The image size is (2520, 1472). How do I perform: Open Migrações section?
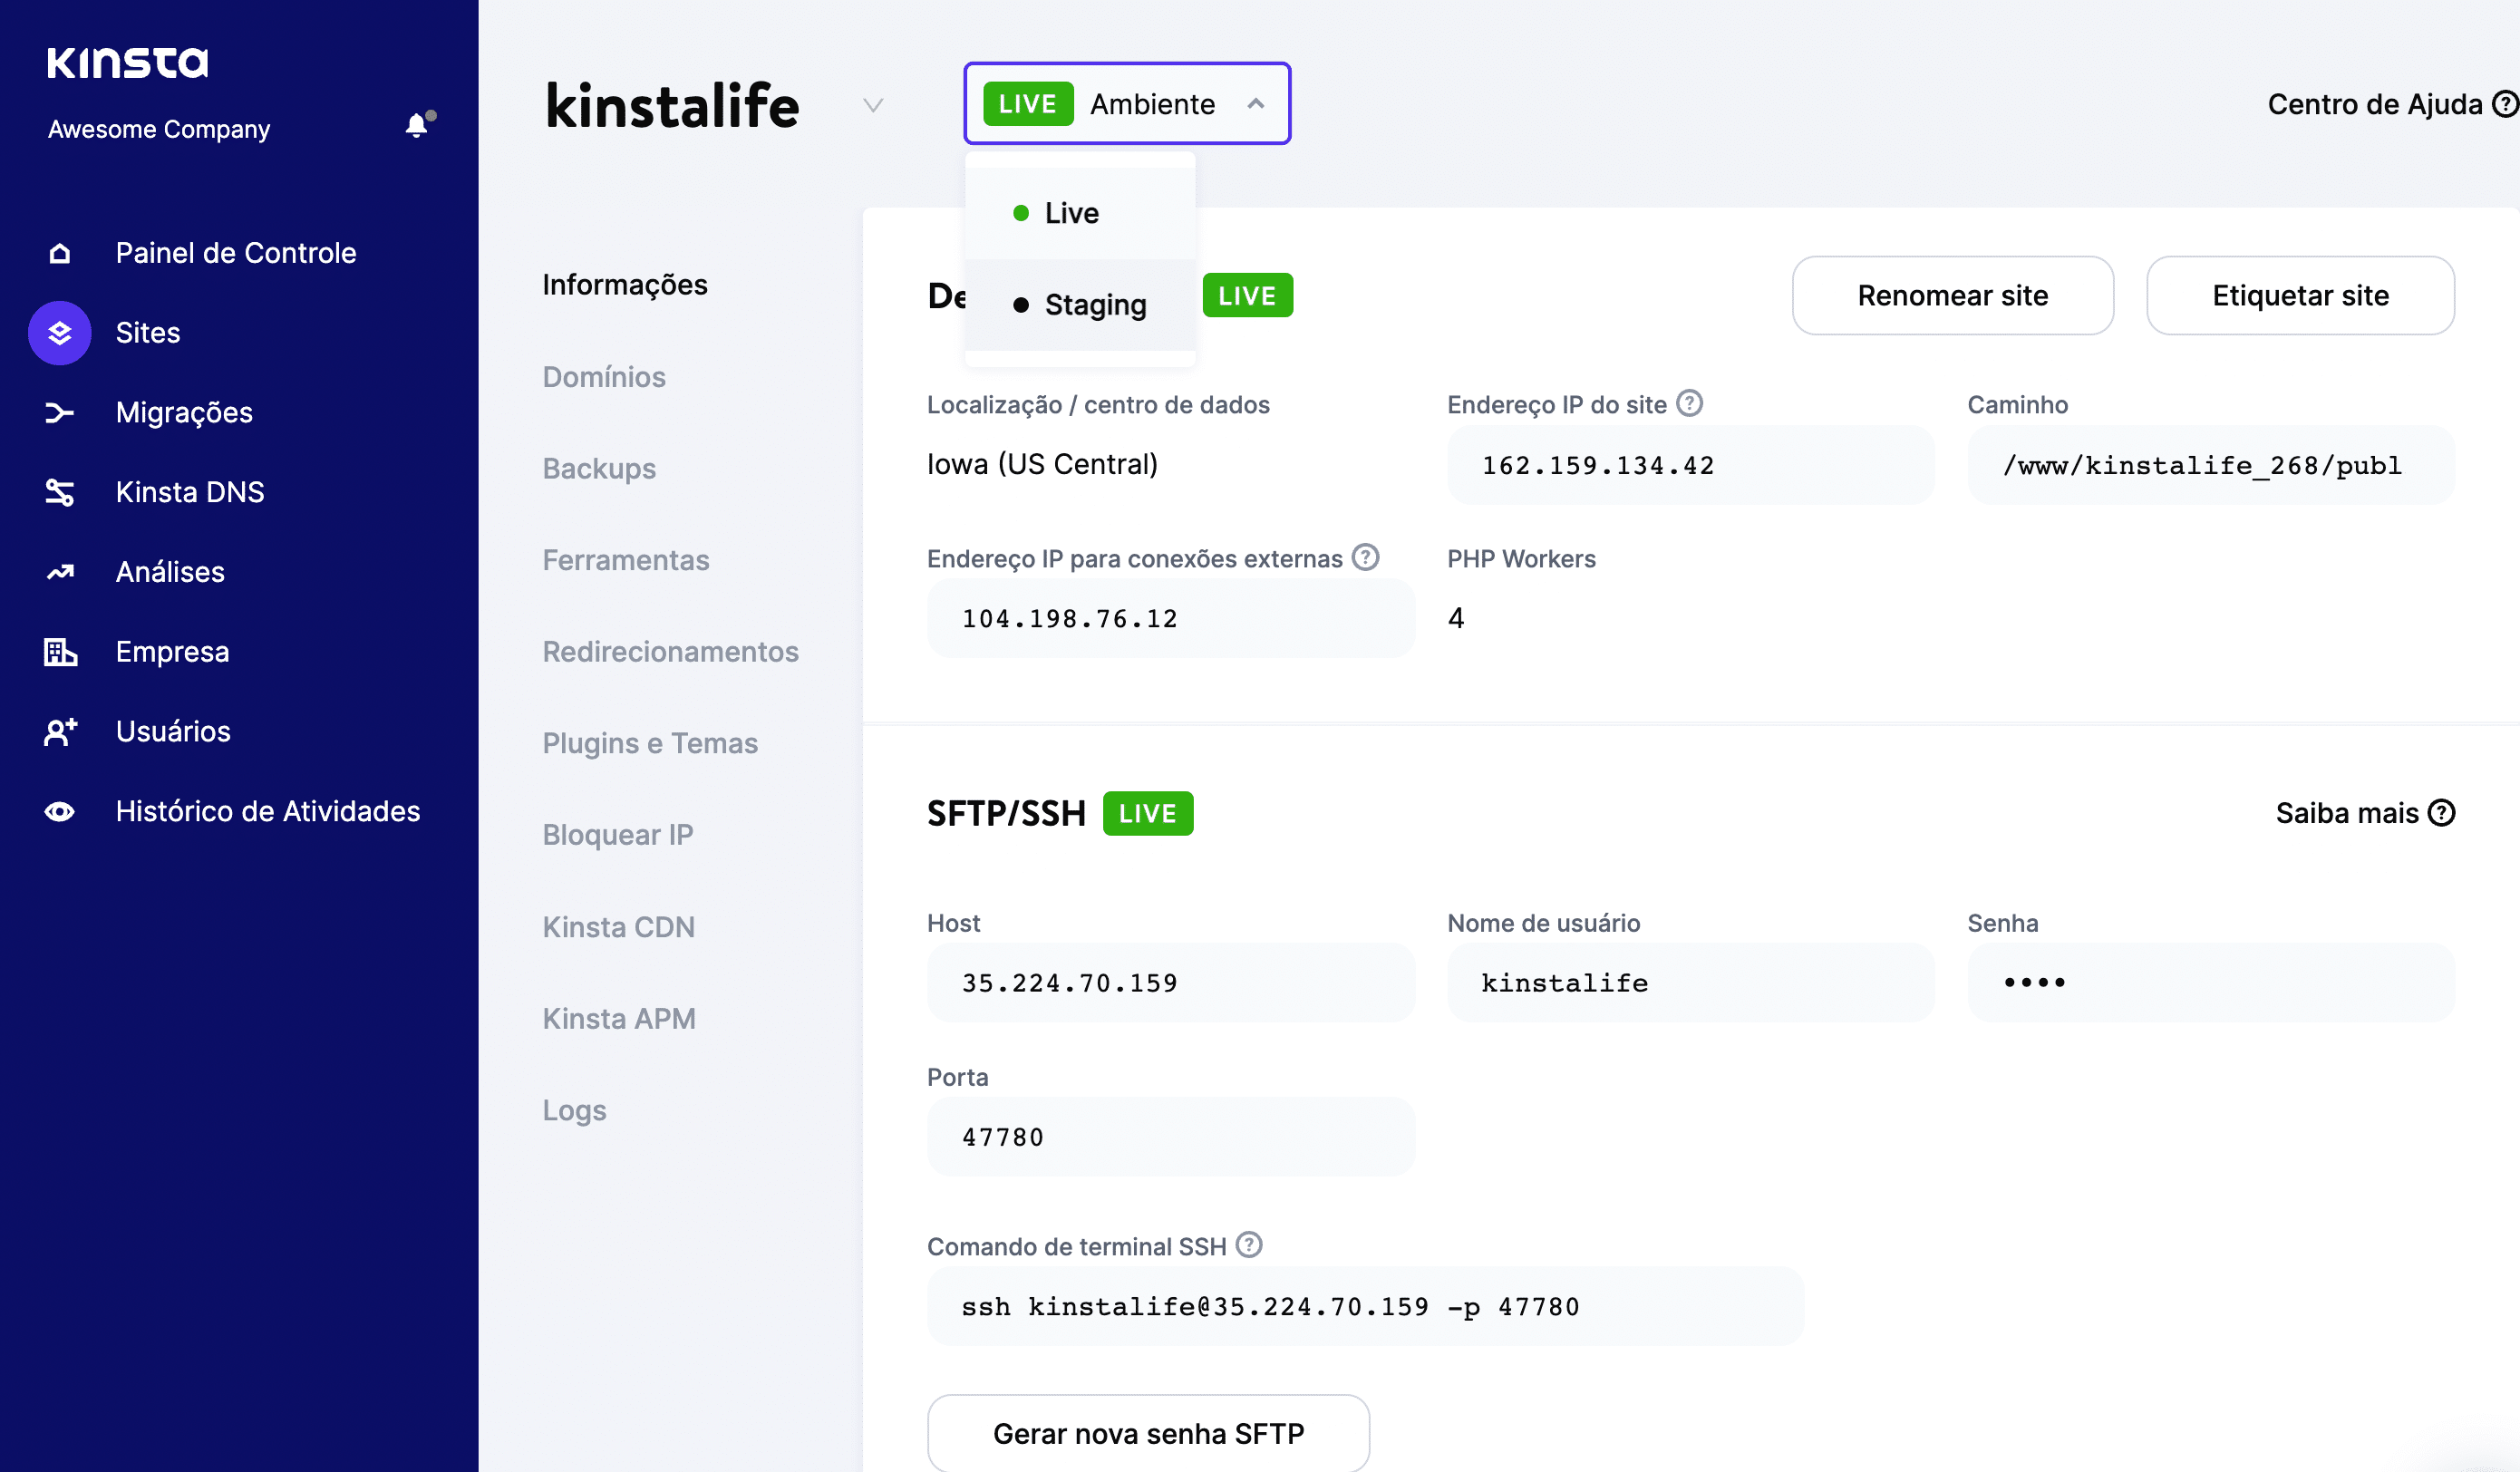tap(184, 412)
